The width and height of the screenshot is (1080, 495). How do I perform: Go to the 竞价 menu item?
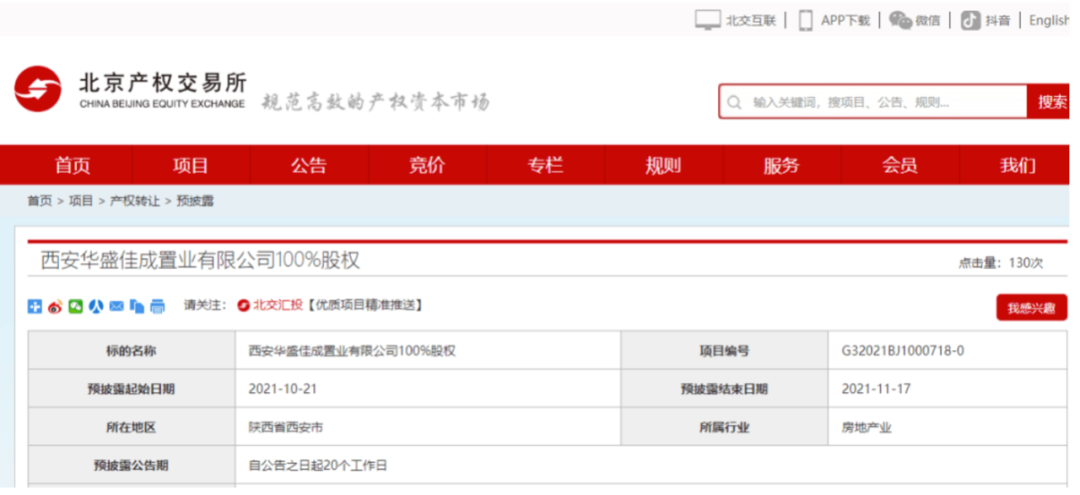tap(427, 166)
